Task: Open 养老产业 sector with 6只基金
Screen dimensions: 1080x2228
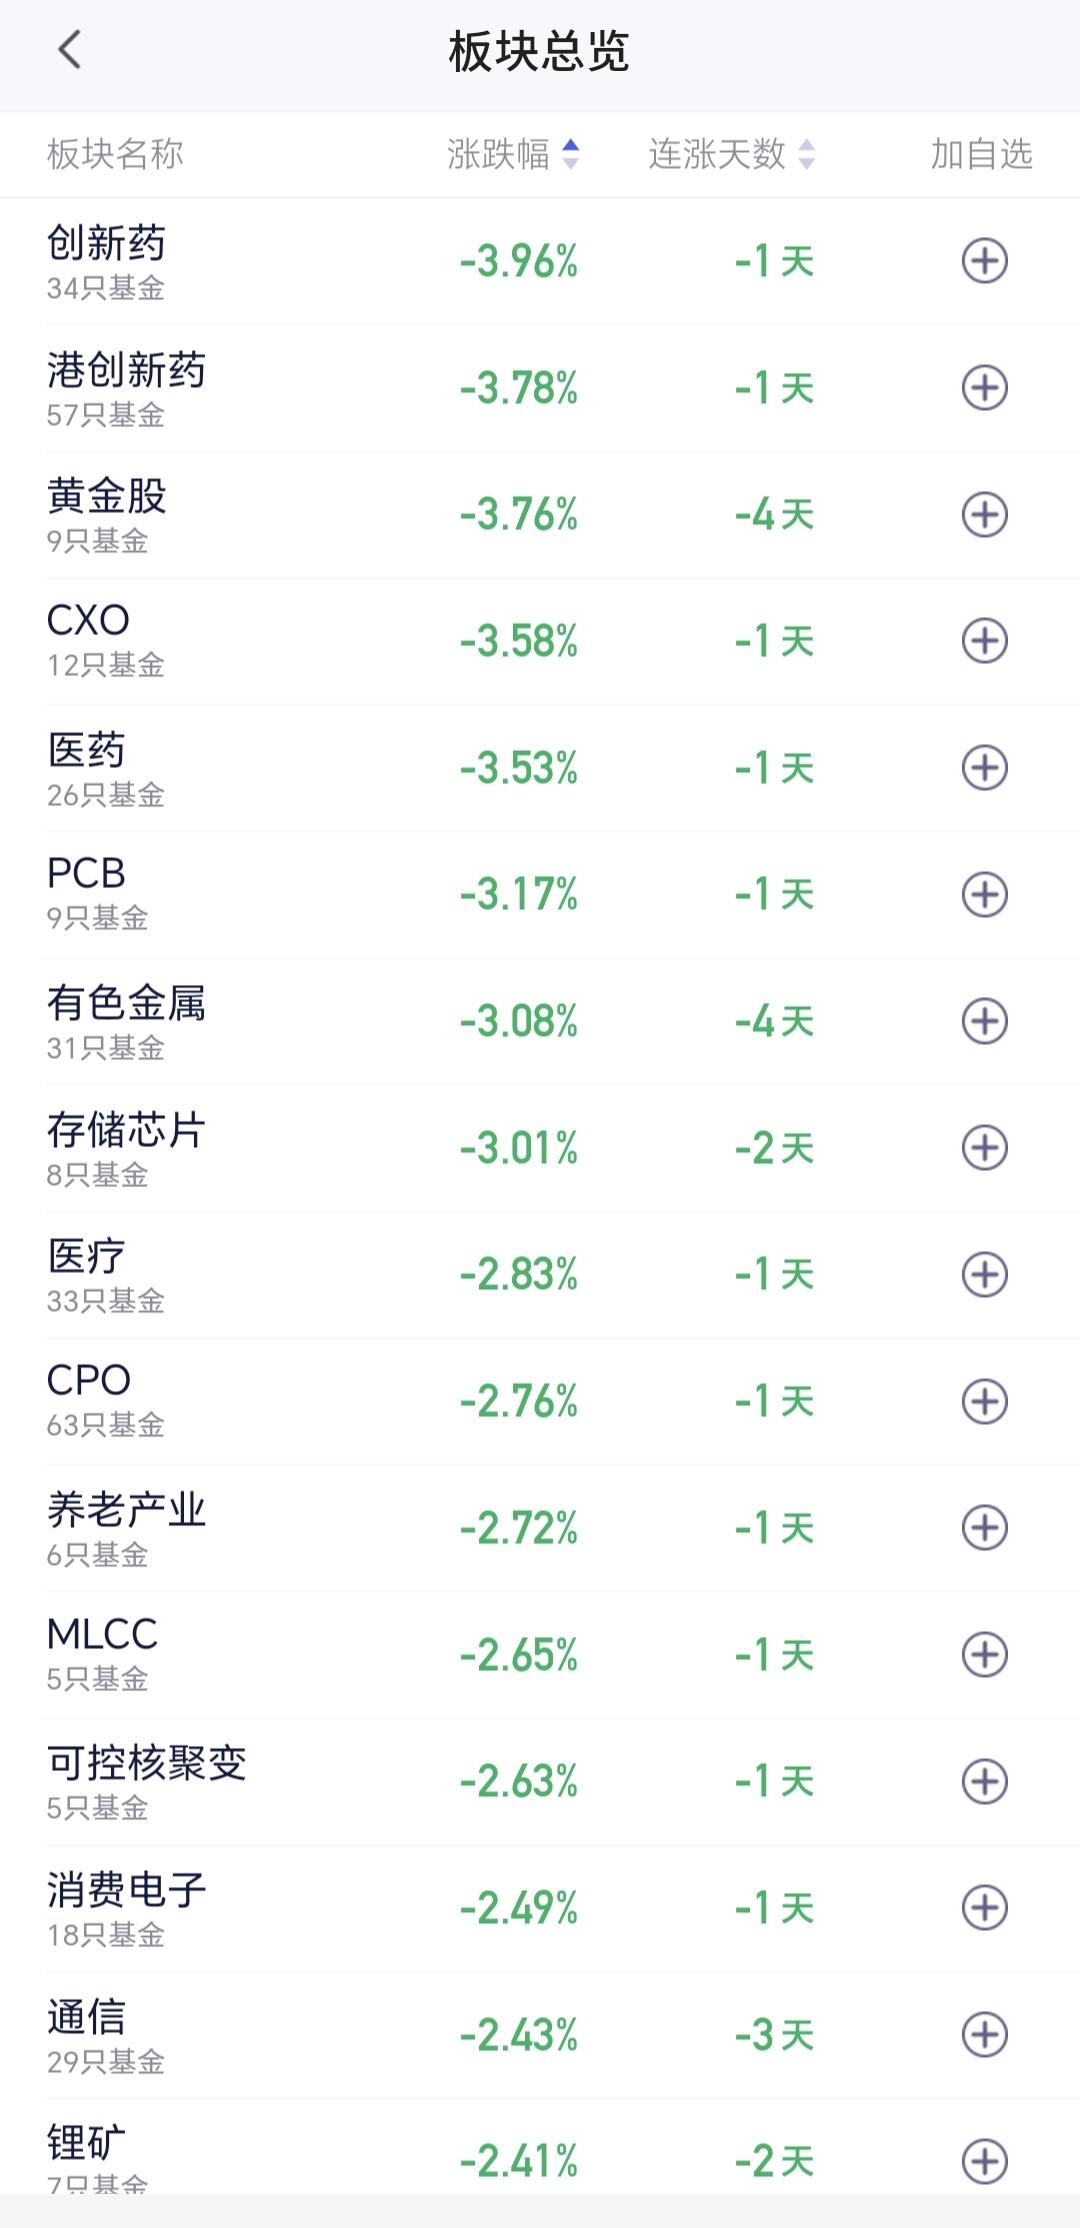Action: 540,1528
